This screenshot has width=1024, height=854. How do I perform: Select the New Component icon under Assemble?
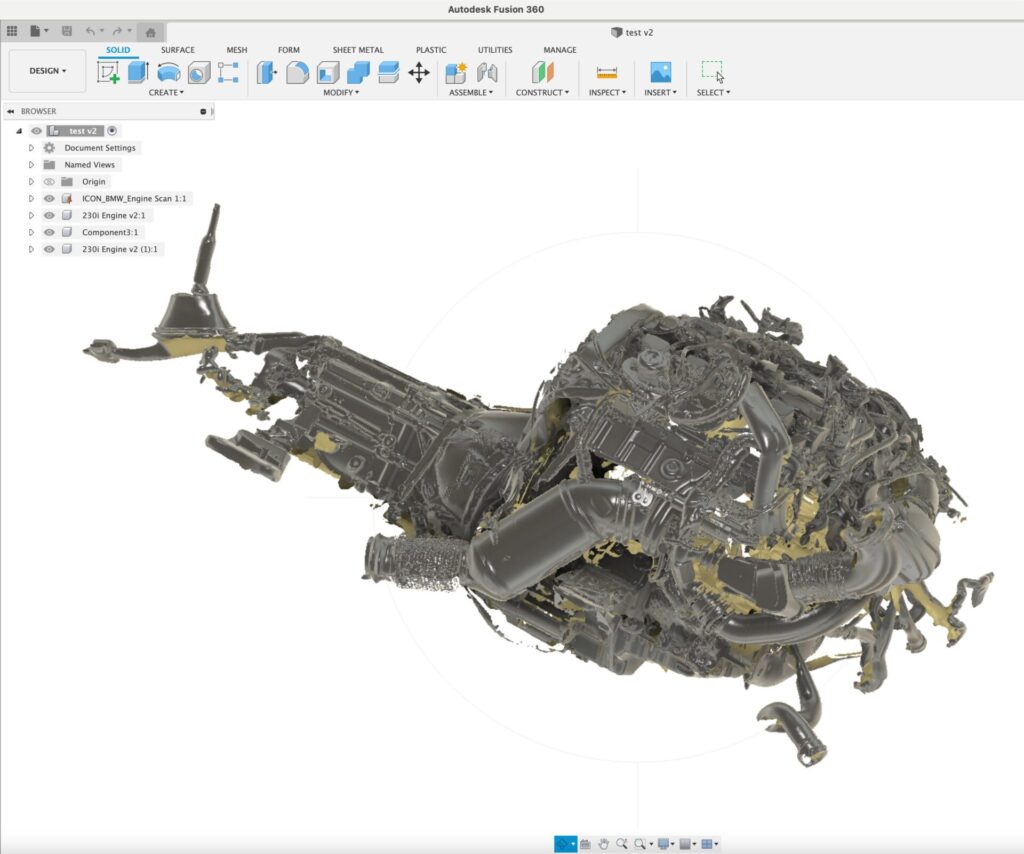coord(456,71)
